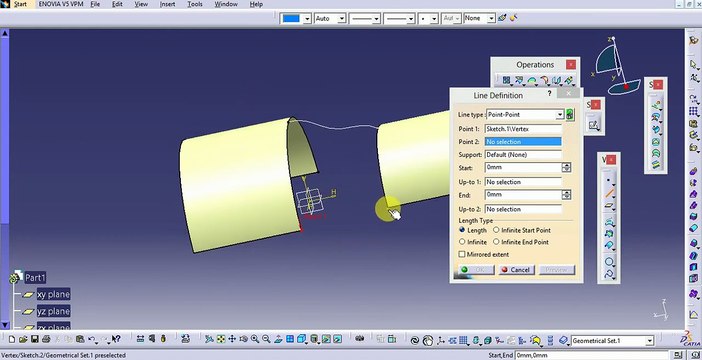Click the Multi-view blue squares icon
The width and height of the screenshot is (702, 360).
click(290, 339)
